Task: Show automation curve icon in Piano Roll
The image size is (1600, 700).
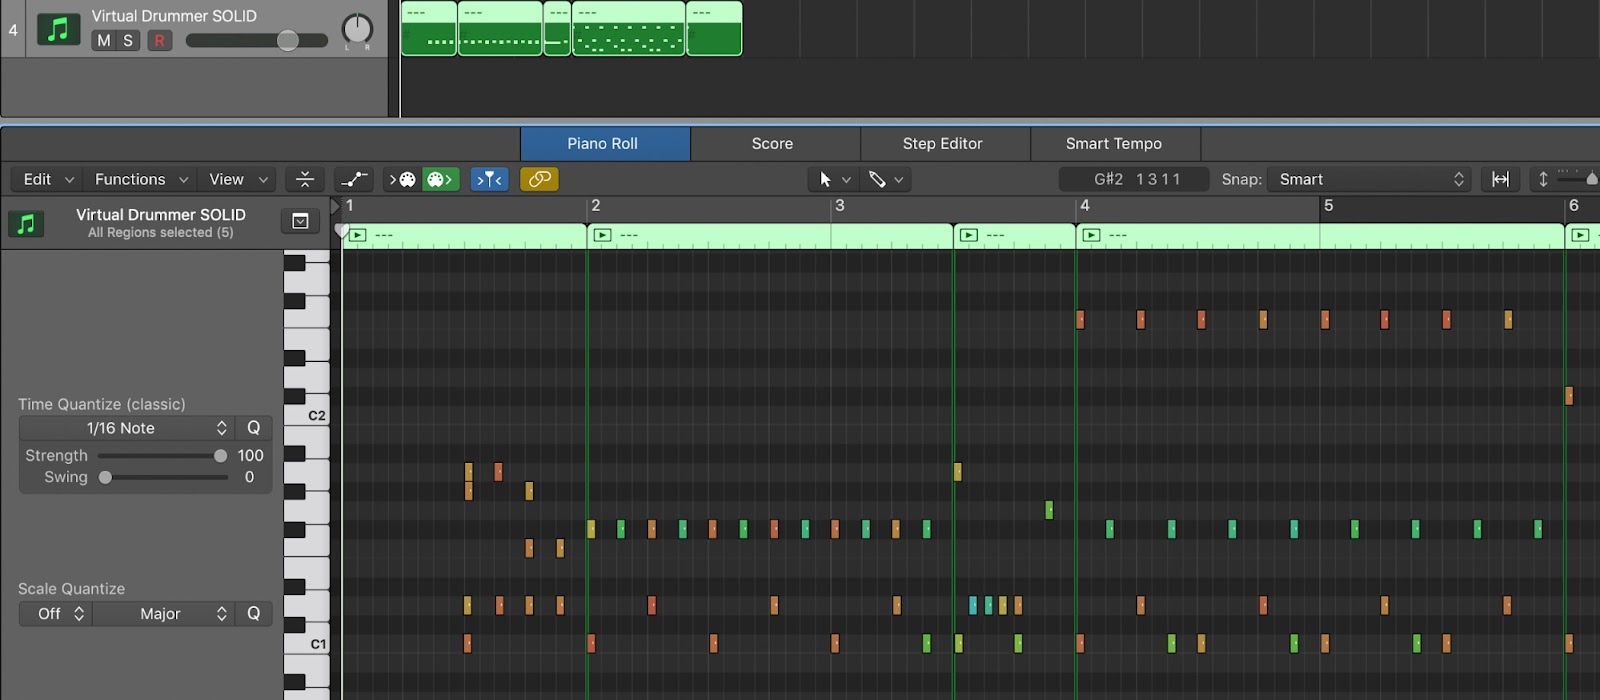Action: (354, 179)
